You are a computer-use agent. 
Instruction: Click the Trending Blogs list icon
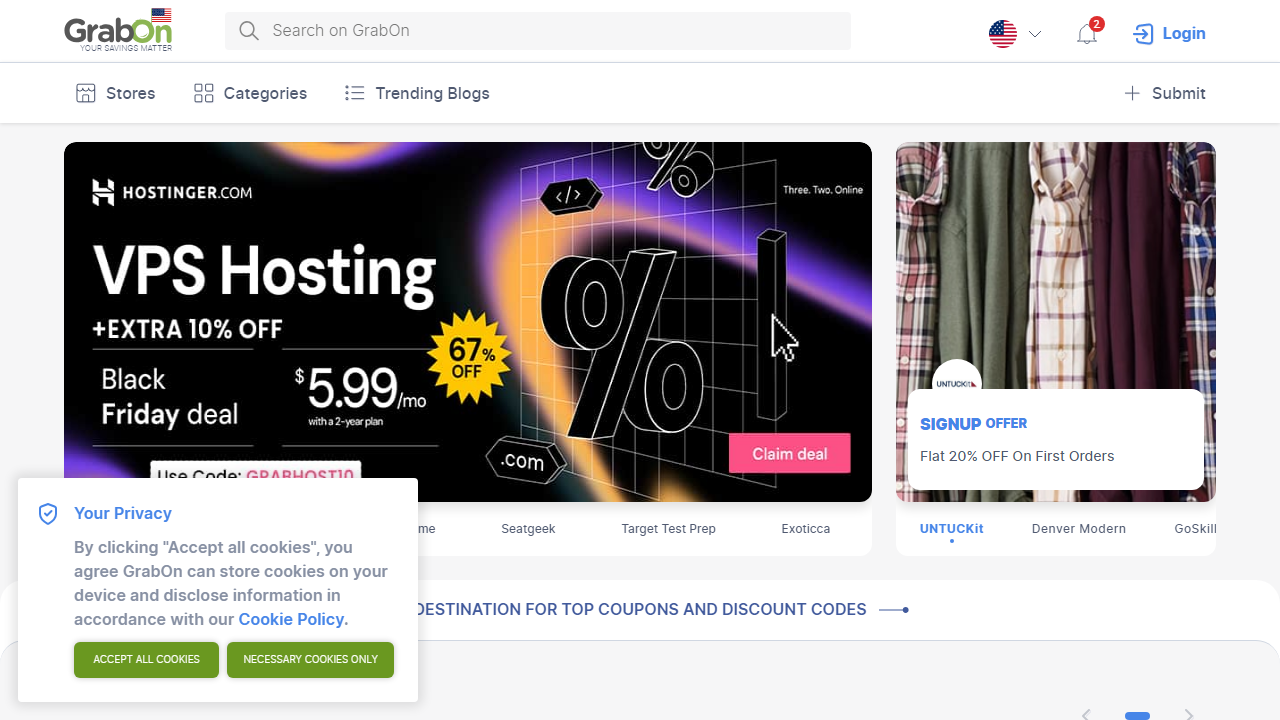point(354,93)
